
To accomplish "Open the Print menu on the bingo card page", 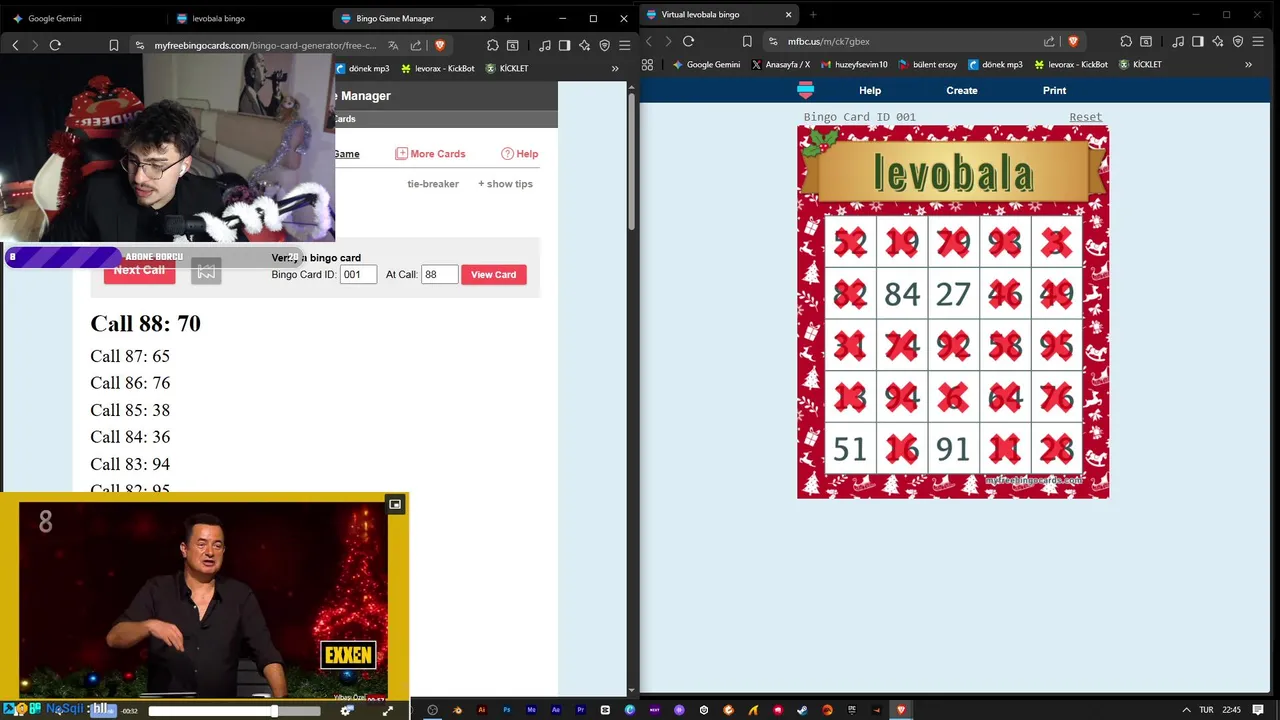I will coord(1054,90).
